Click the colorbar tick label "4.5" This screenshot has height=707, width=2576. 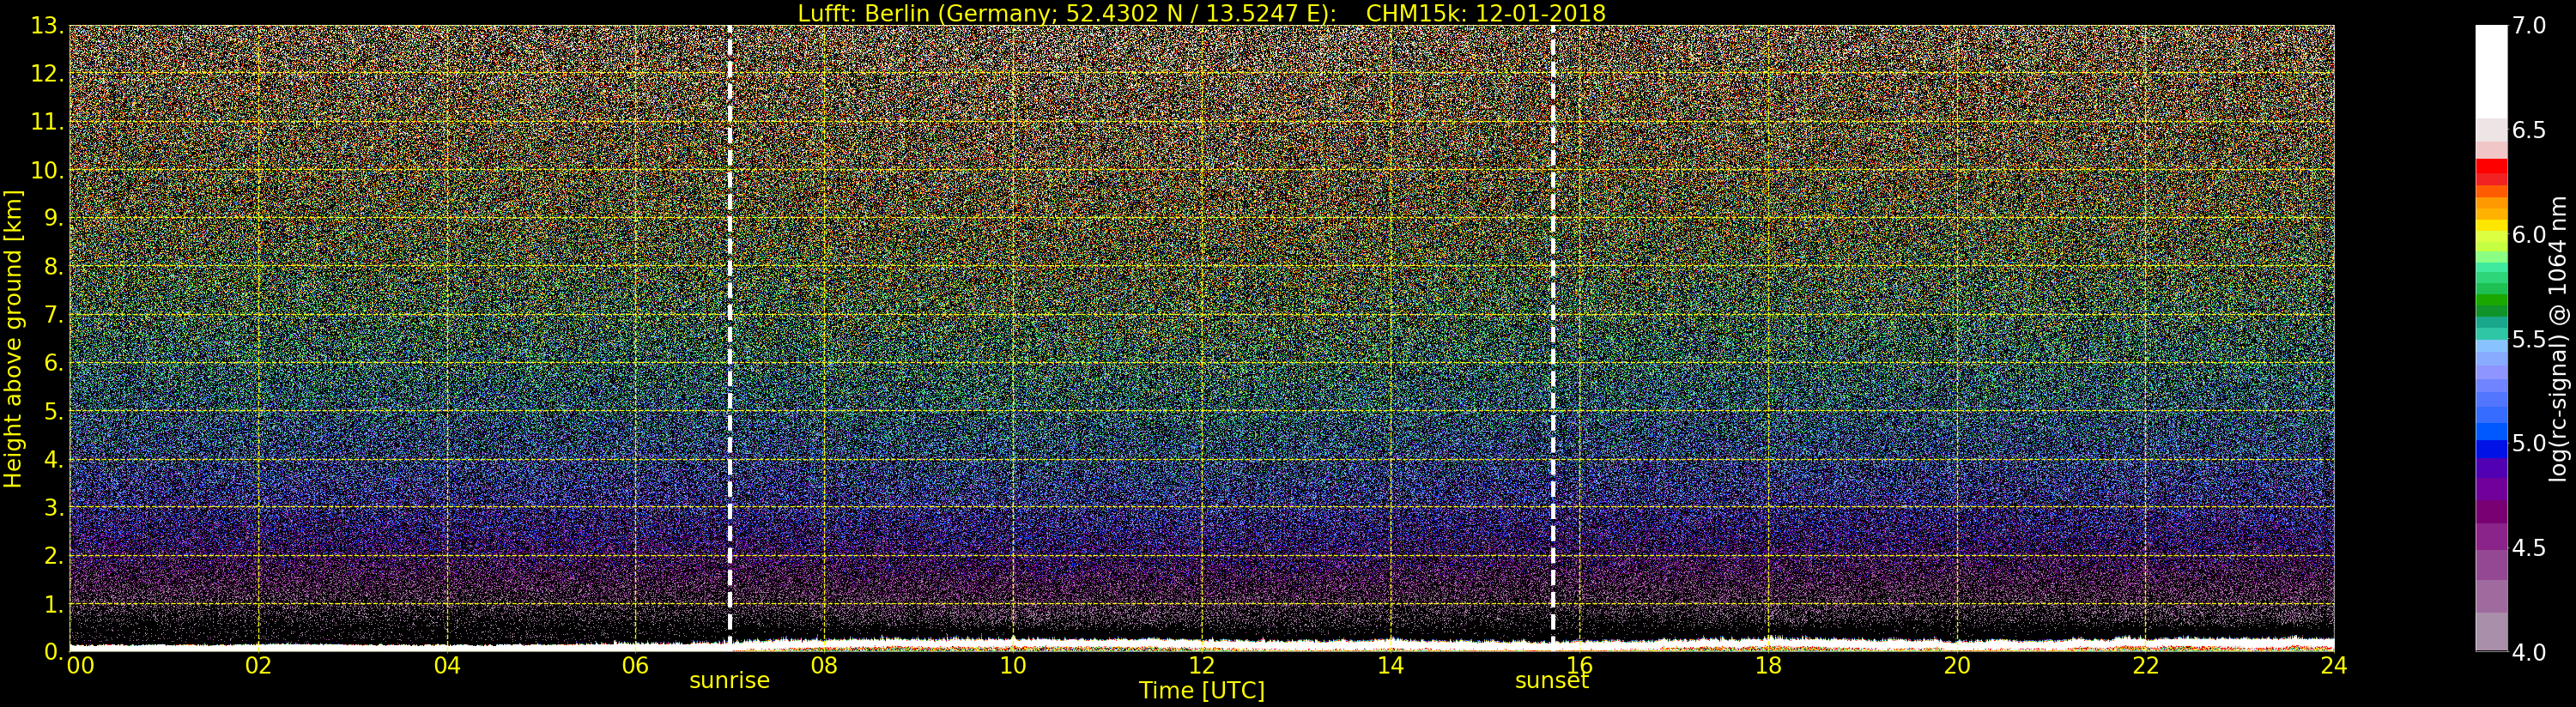pos(2529,548)
